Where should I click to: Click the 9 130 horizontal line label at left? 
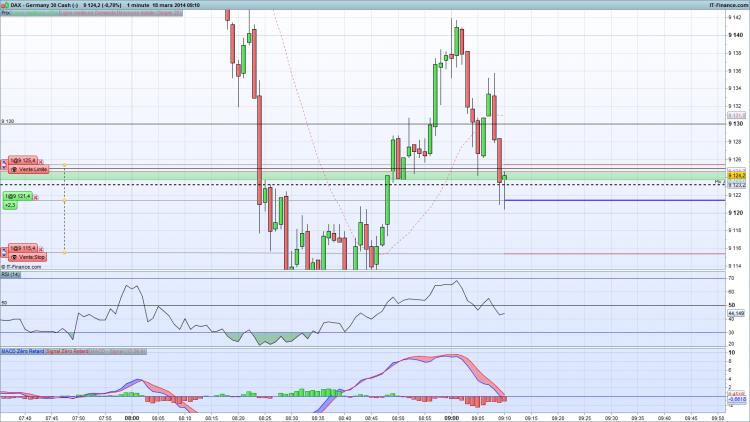(x=8, y=122)
